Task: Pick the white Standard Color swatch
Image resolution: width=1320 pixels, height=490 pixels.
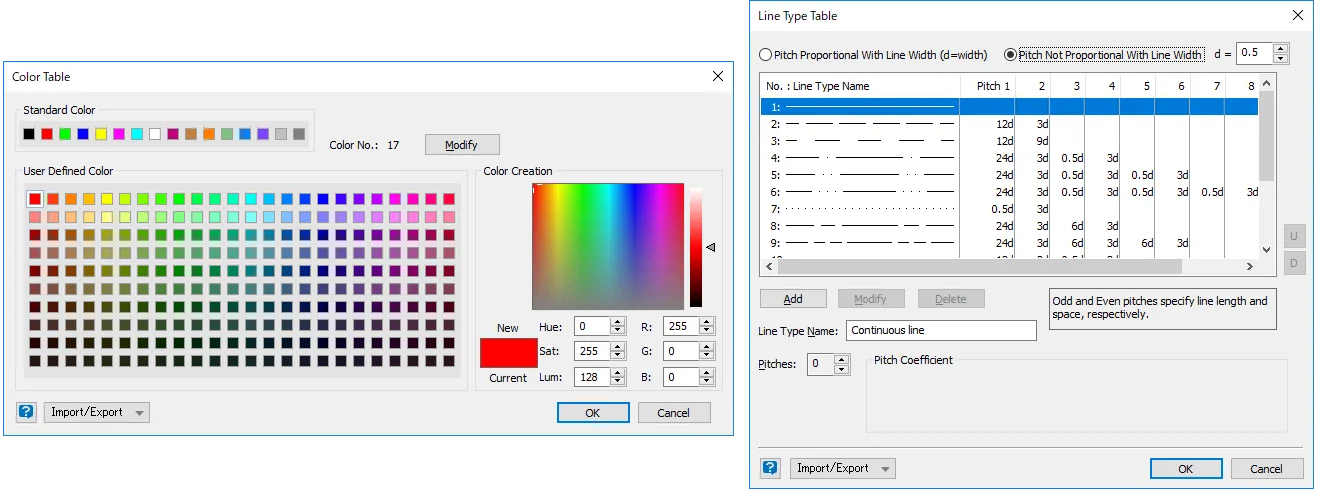Action: pyautogui.click(x=155, y=134)
